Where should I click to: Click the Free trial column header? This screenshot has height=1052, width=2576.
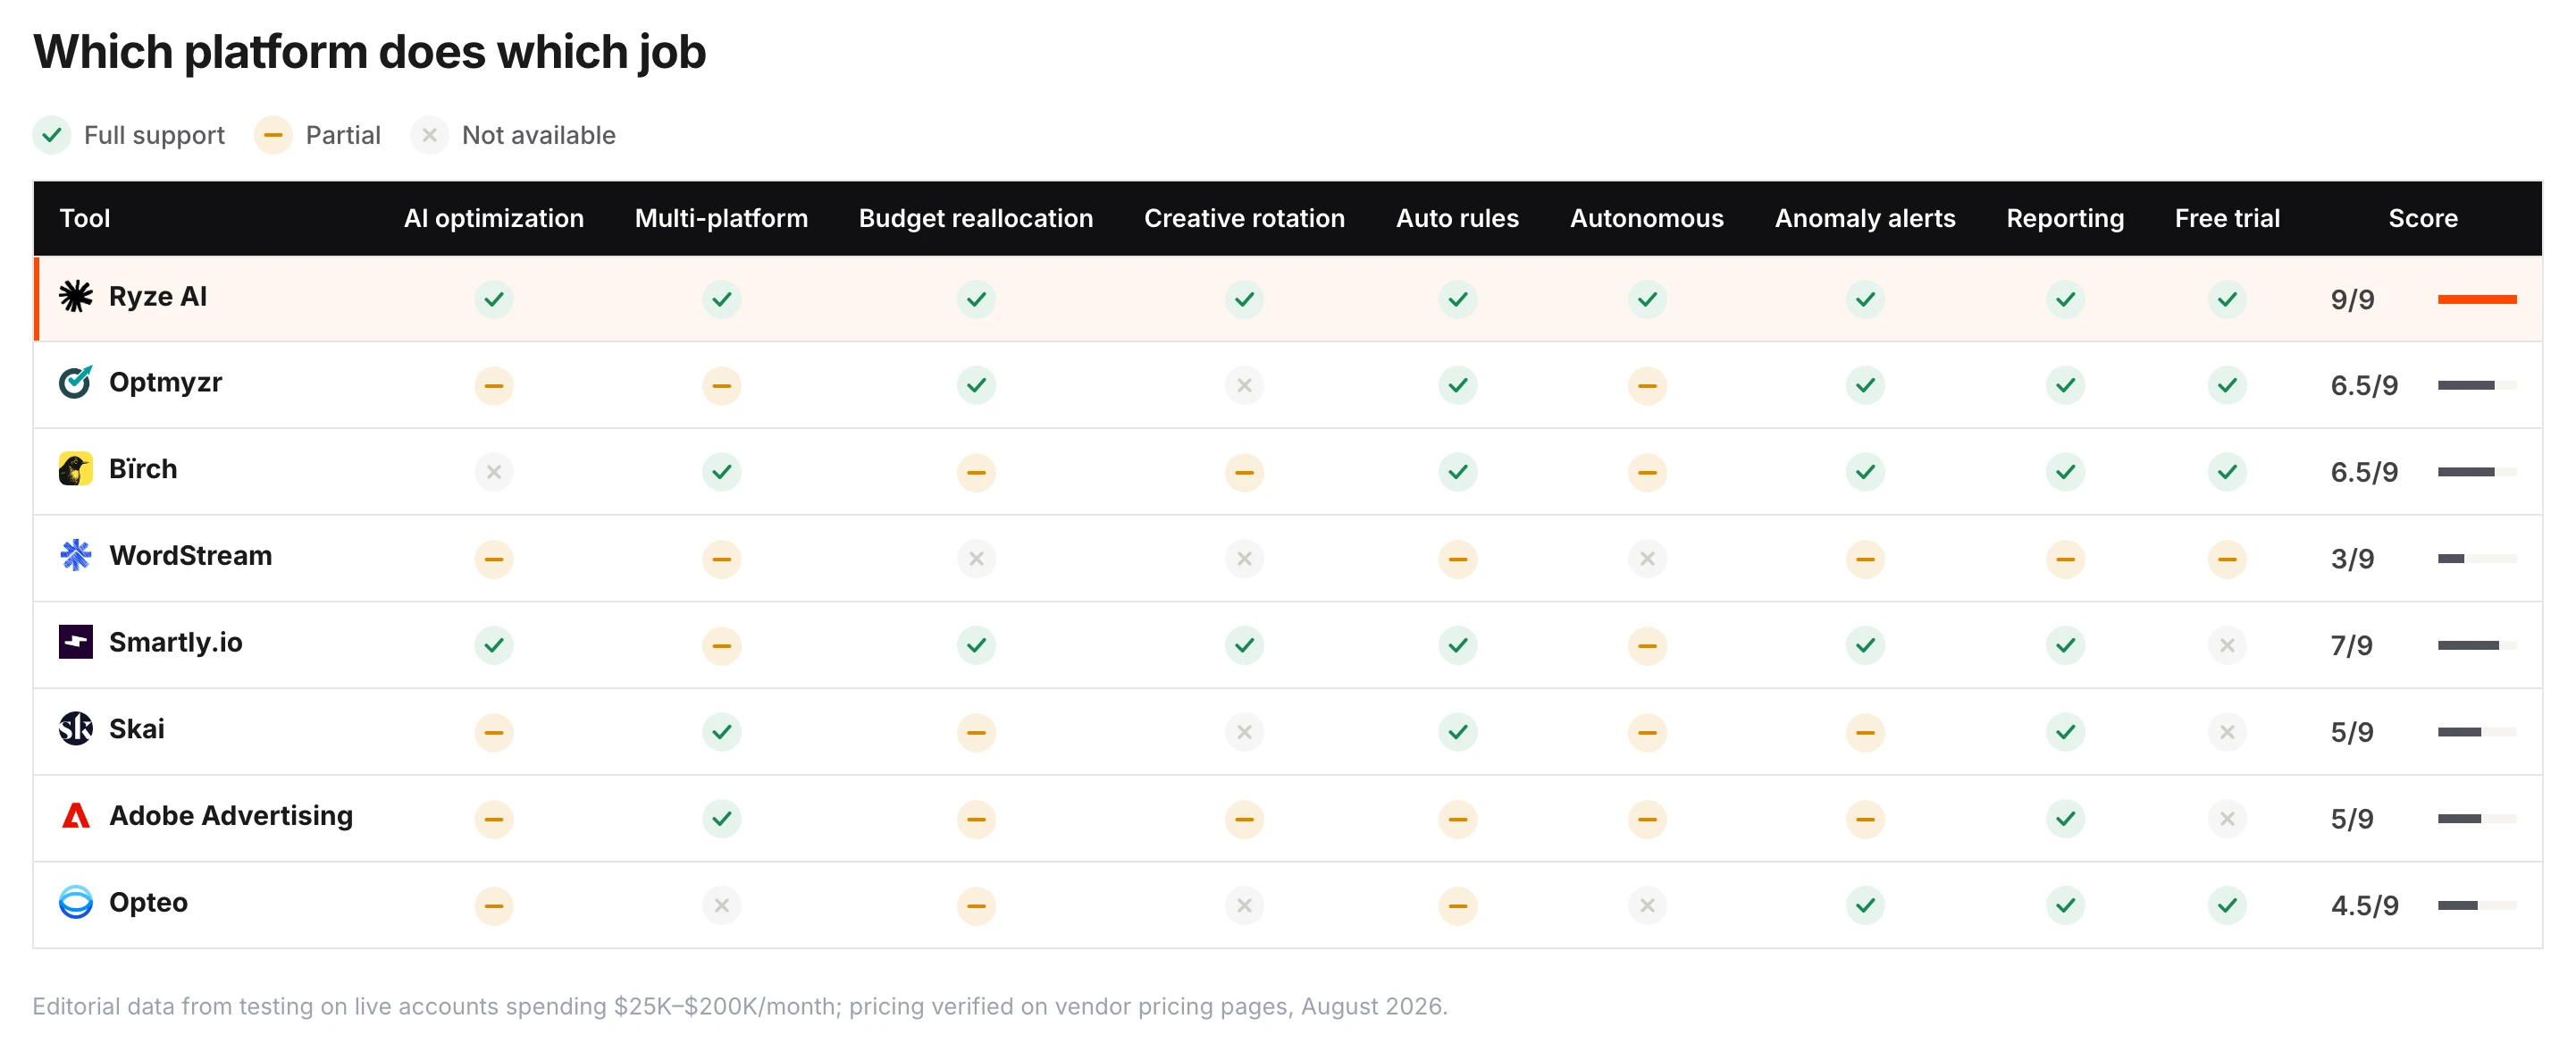click(x=2227, y=218)
